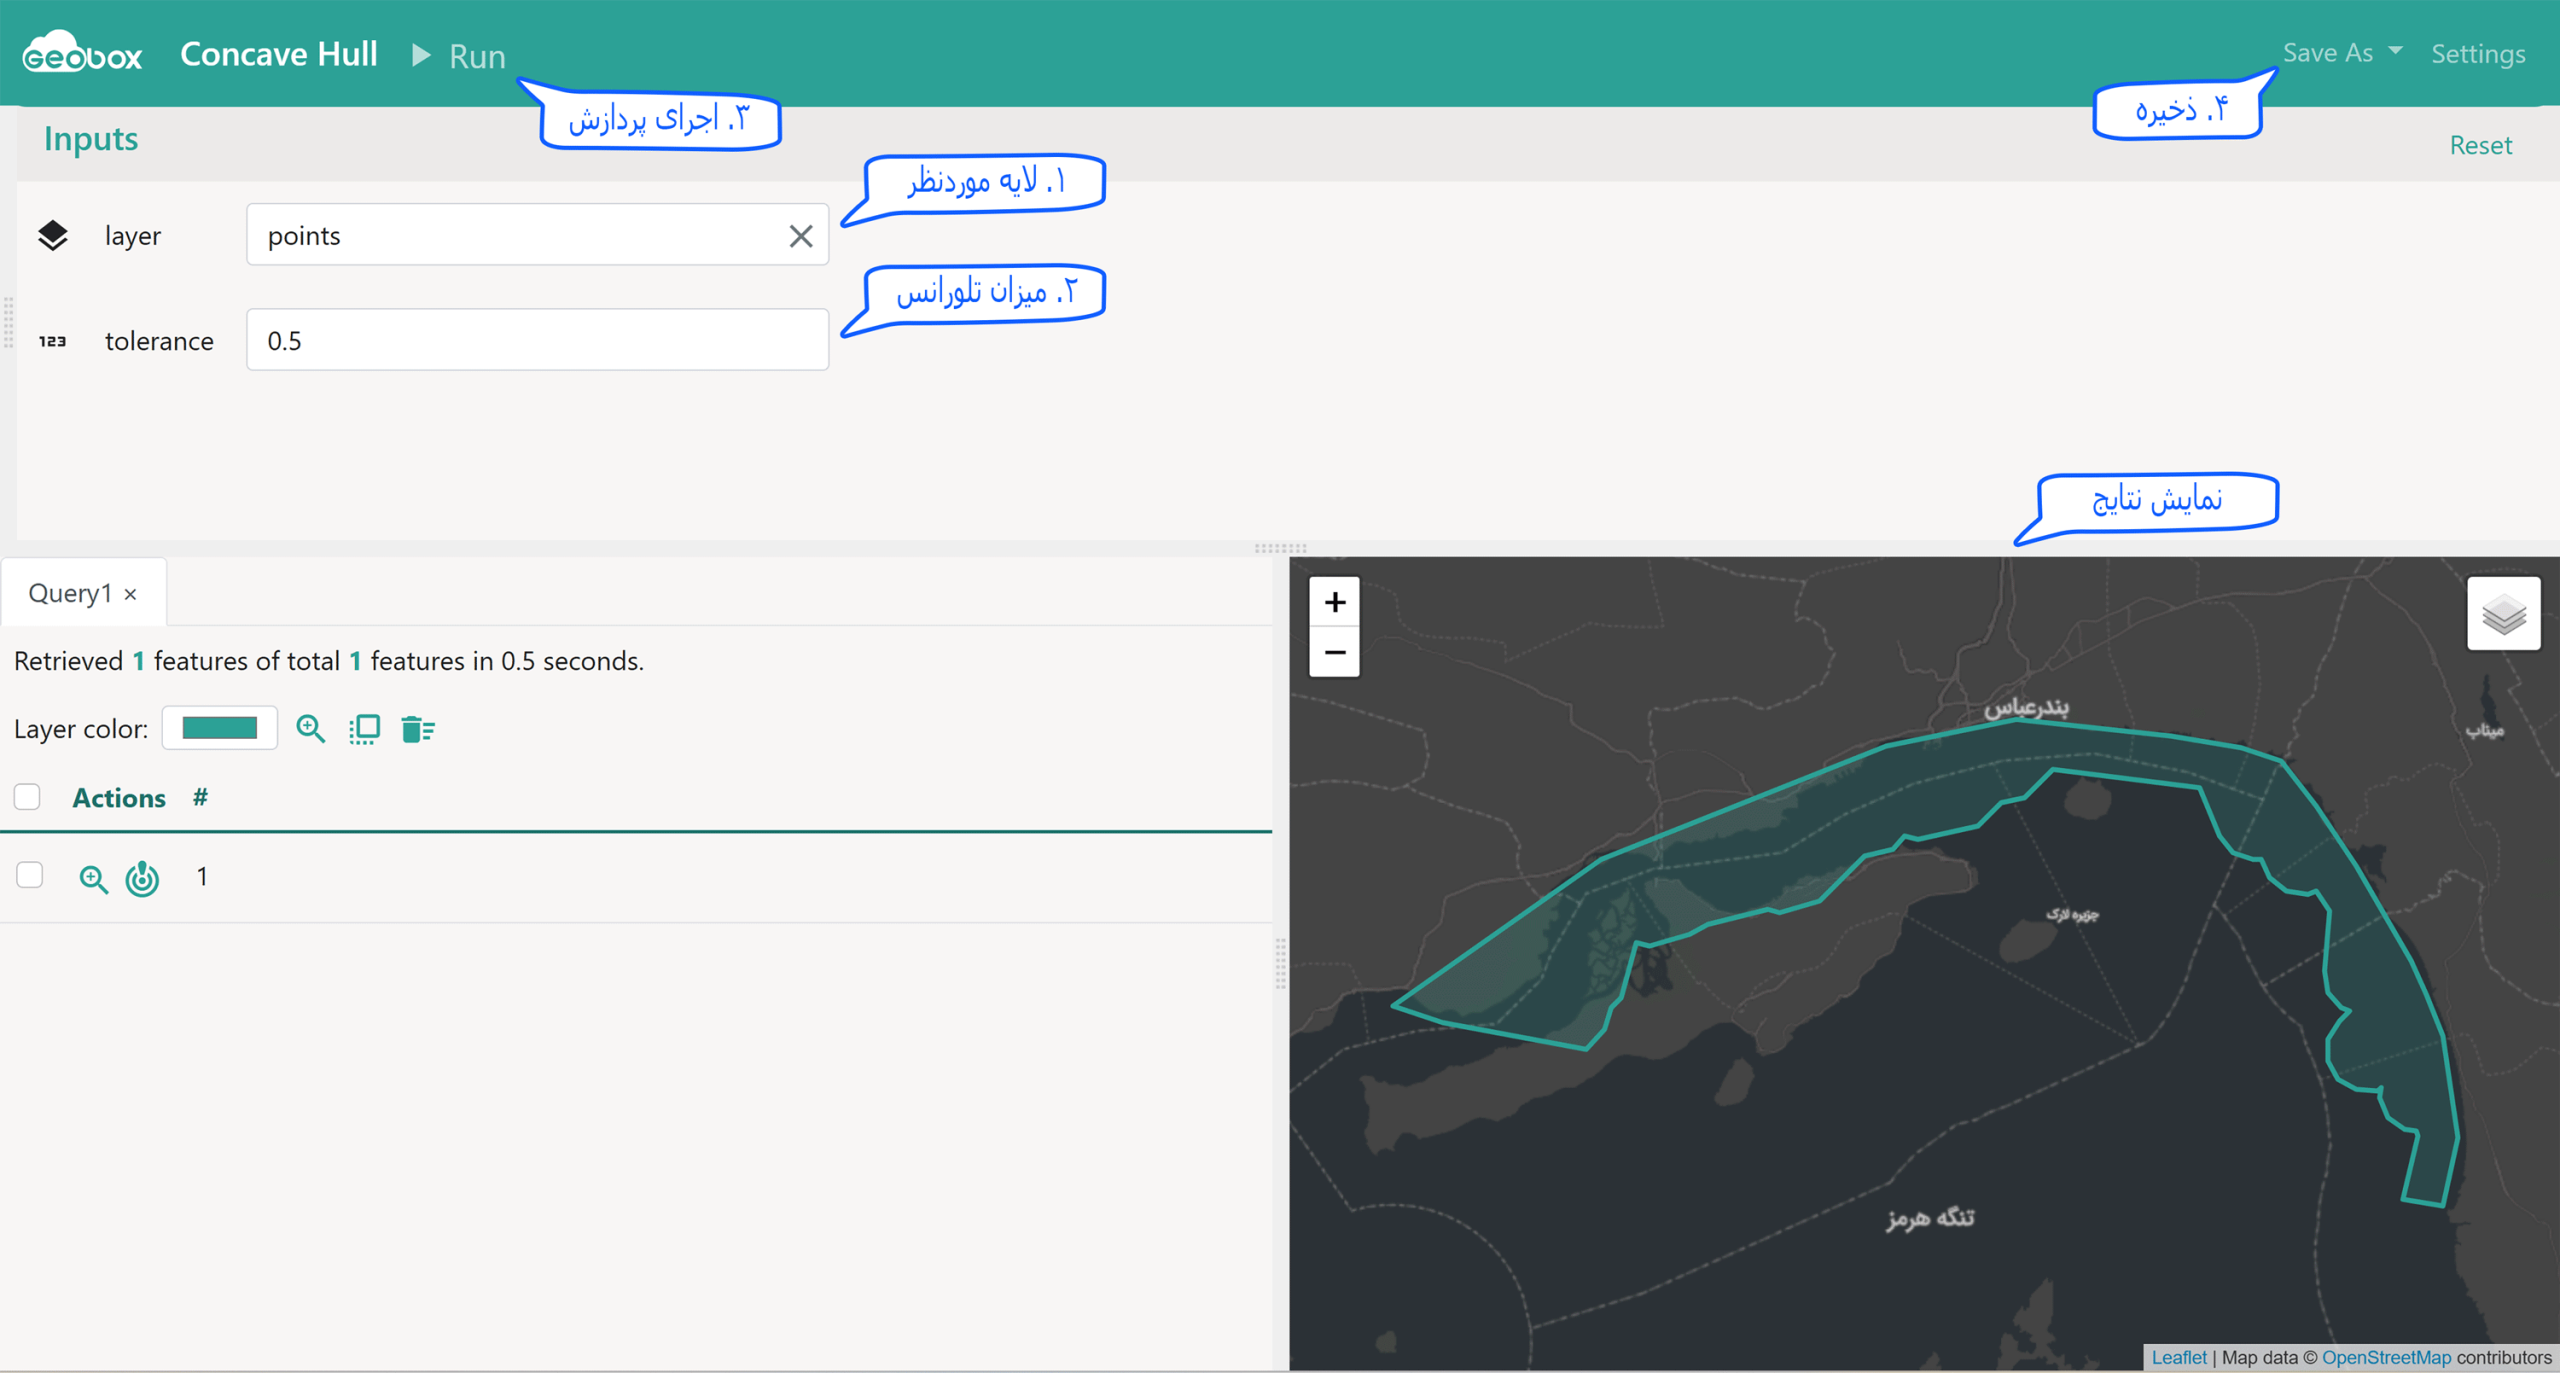This screenshot has height=1373, width=2560.
Task: Click the select features icon next to color
Action: click(x=364, y=729)
